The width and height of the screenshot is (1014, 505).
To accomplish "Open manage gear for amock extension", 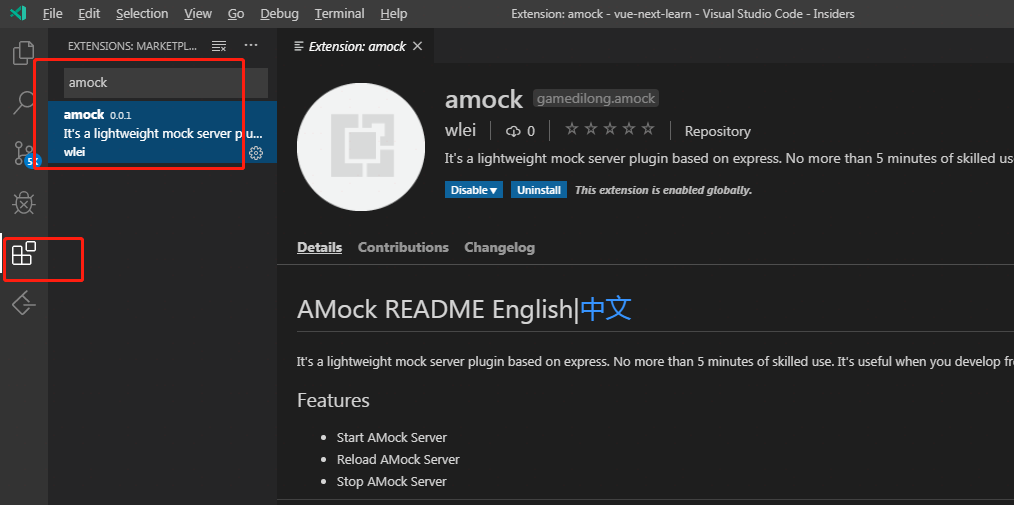I will click(256, 153).
